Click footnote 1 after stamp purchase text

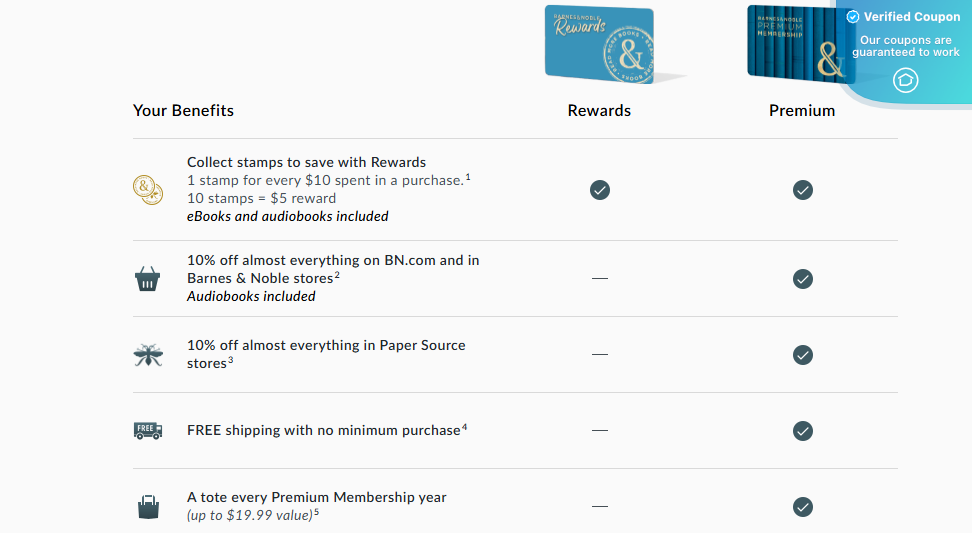(467, 177)
